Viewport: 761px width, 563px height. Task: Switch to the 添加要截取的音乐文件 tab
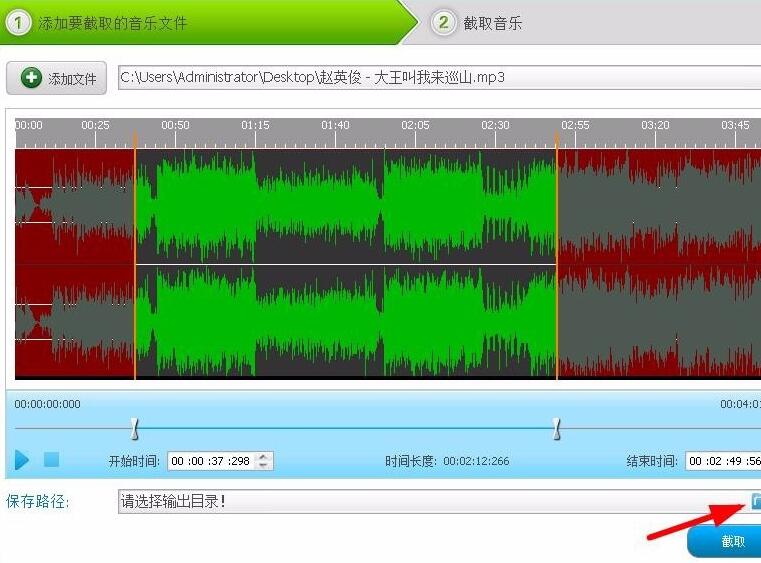pyautogui.click(x=112, y=23)
